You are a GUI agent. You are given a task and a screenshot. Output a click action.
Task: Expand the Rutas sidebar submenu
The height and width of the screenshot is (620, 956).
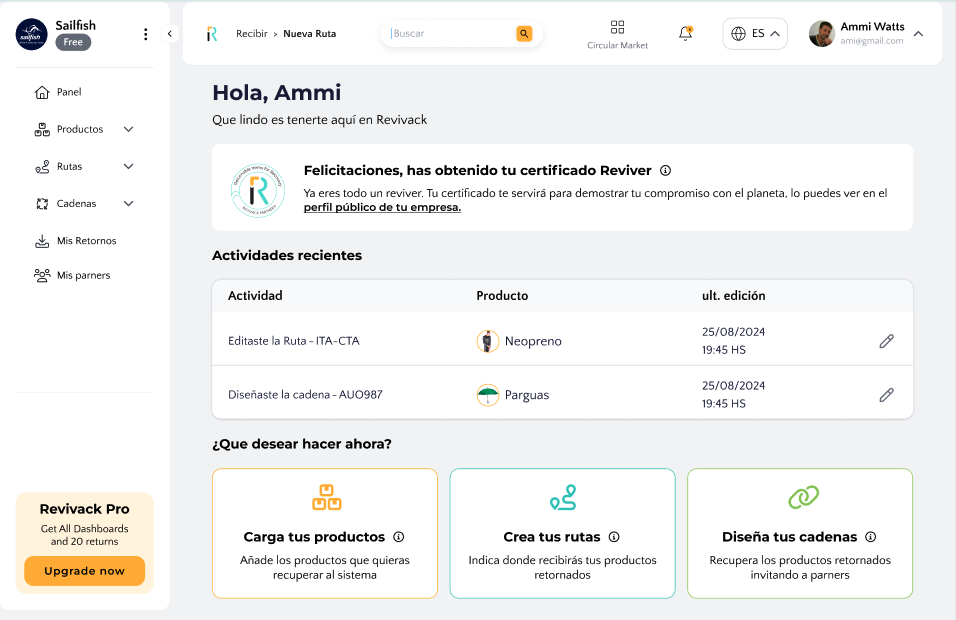point(128,166)
